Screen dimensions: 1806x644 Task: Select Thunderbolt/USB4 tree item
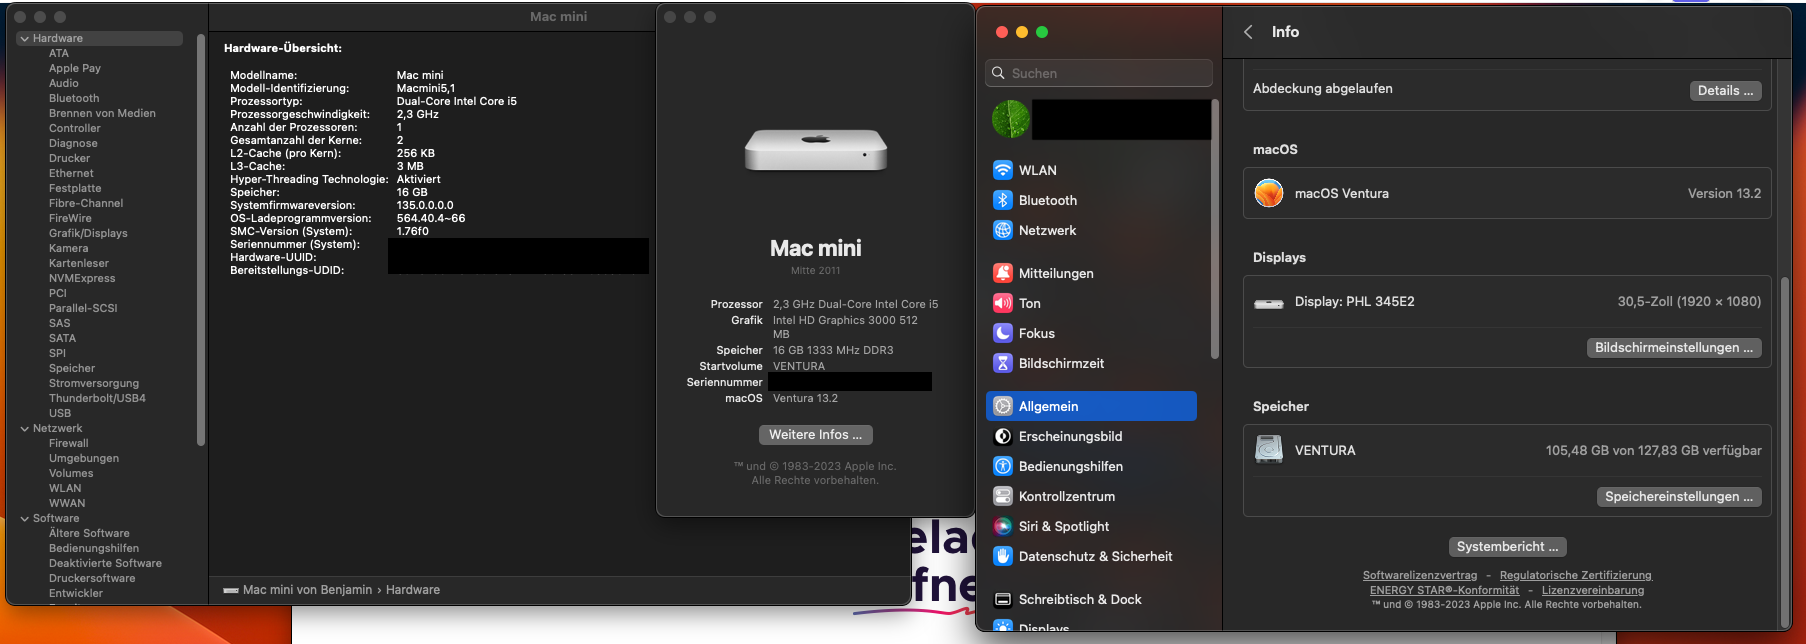[x=97, y=398]
